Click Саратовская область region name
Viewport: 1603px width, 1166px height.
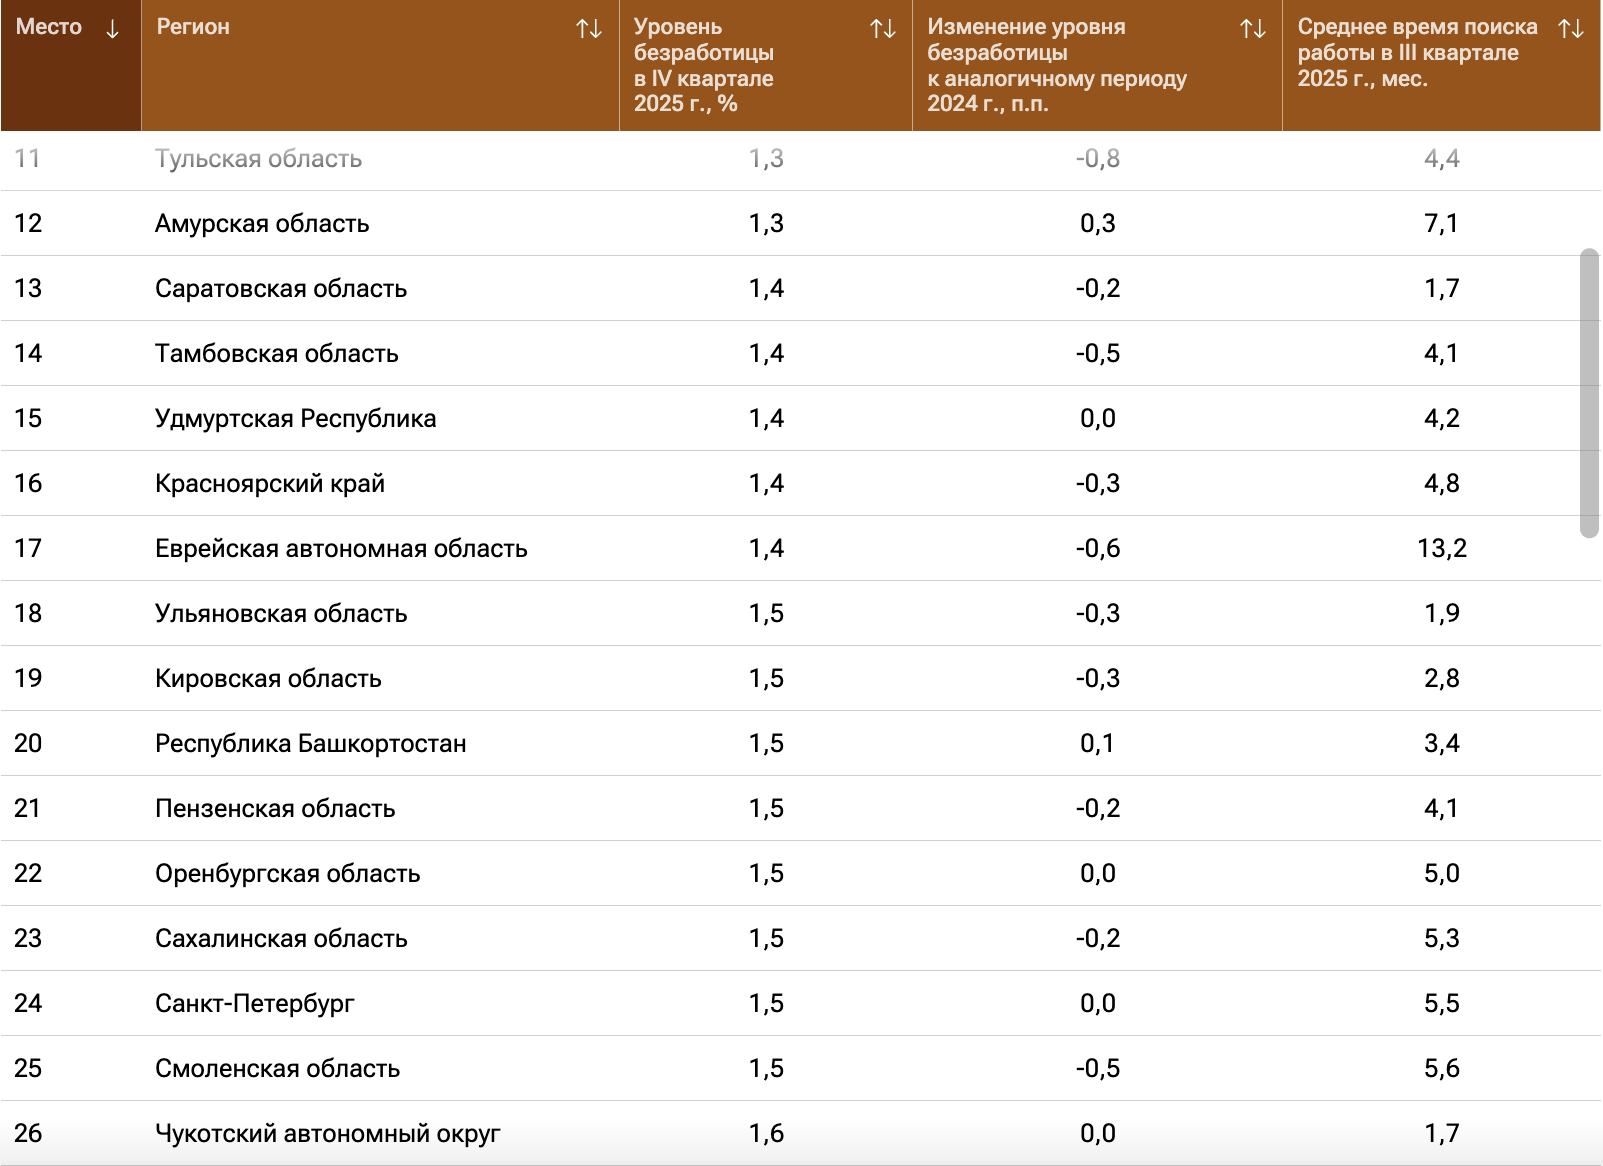pos(281,289)
